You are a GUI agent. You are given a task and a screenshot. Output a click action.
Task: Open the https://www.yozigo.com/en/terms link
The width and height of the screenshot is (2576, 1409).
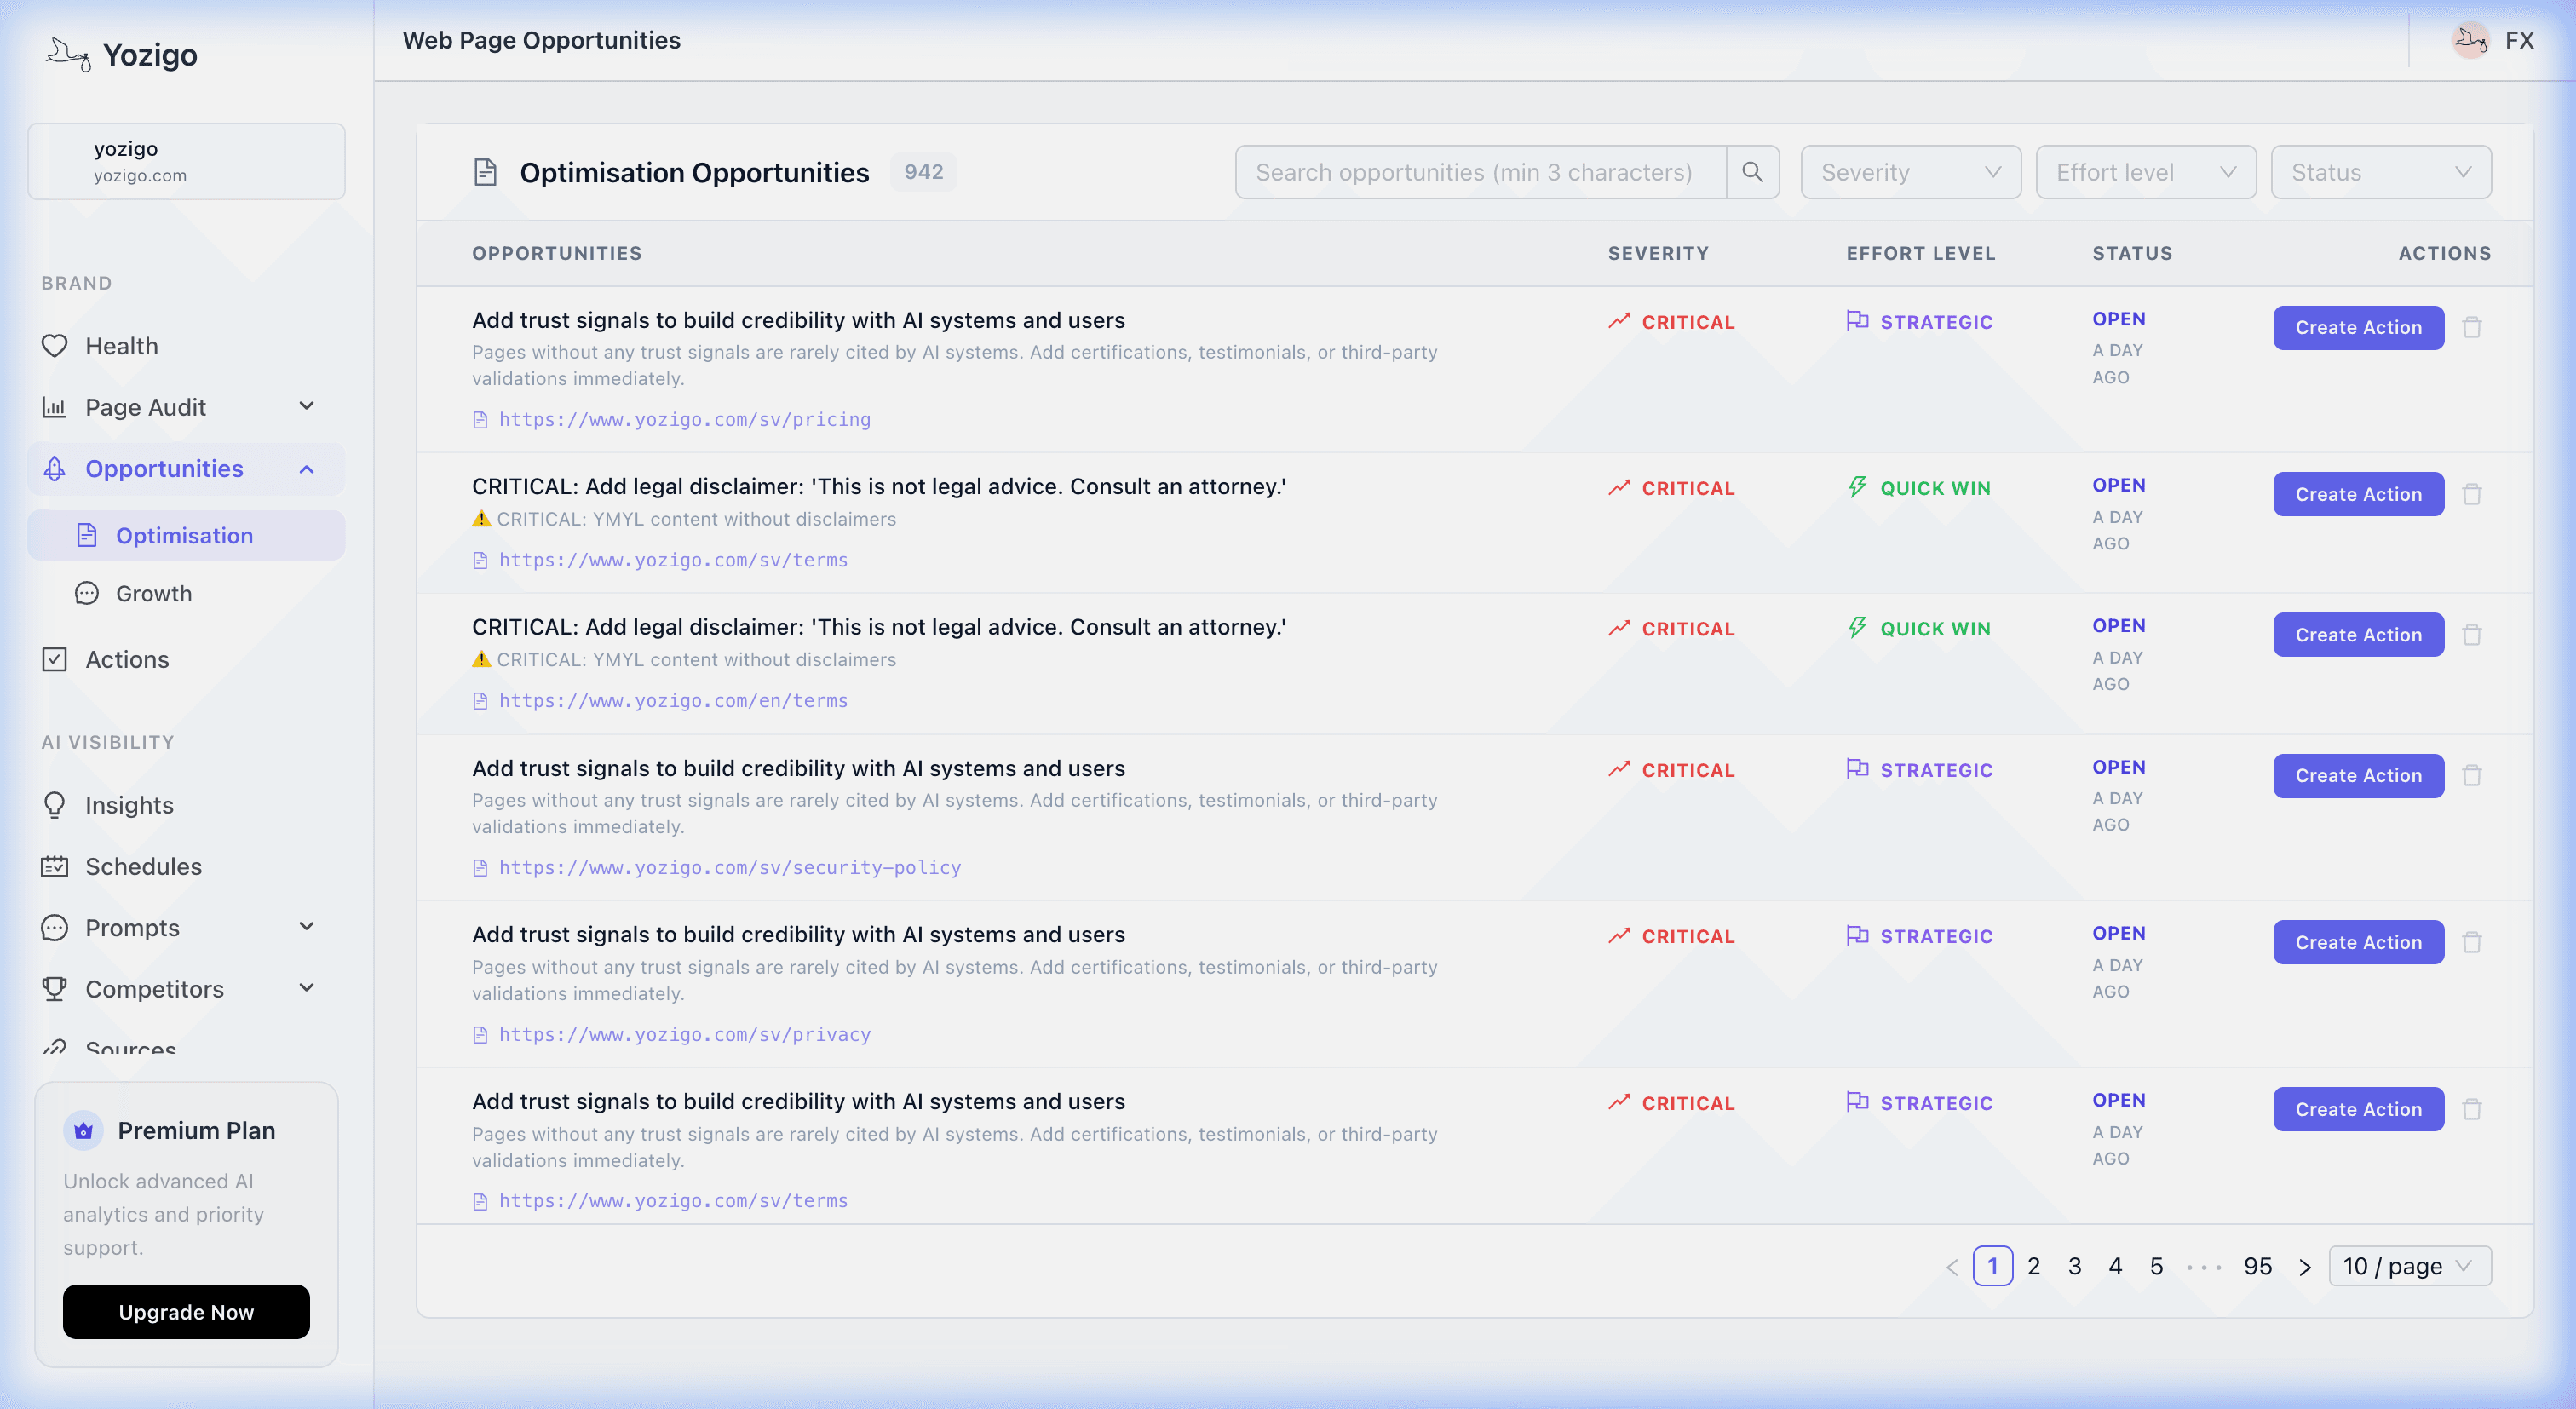click(673, 700)
